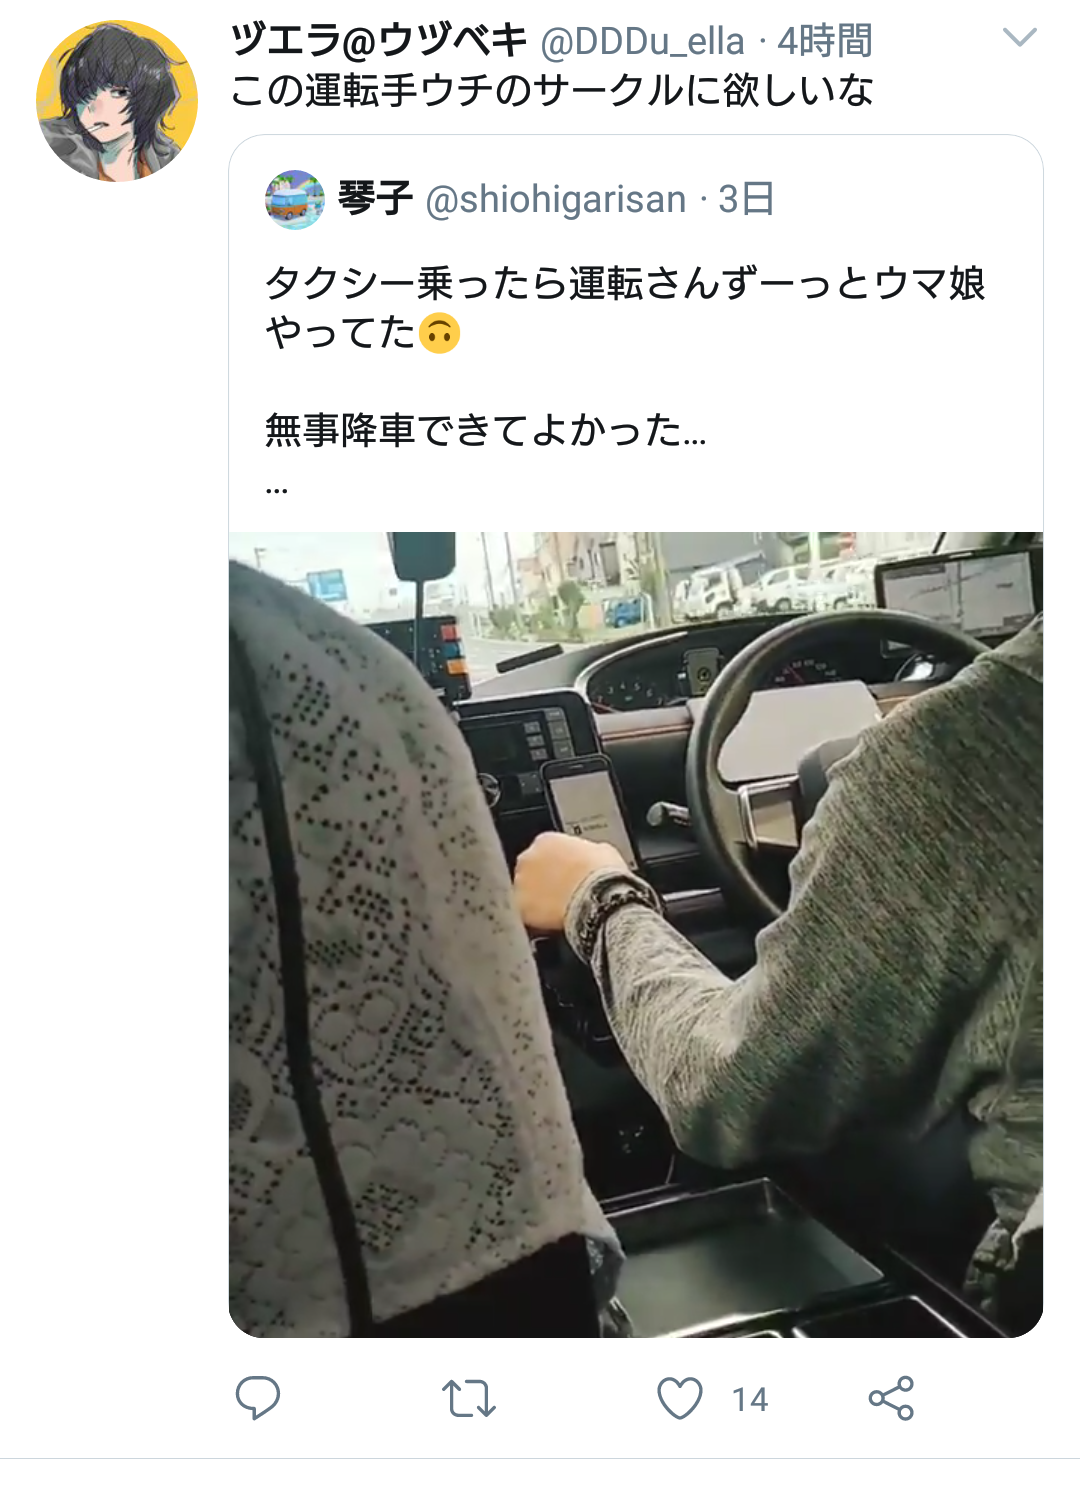This screenshot has height=1491, width=1080.
Task: Tap the retweet arrows icon
Action: (x=469, y=1399)
